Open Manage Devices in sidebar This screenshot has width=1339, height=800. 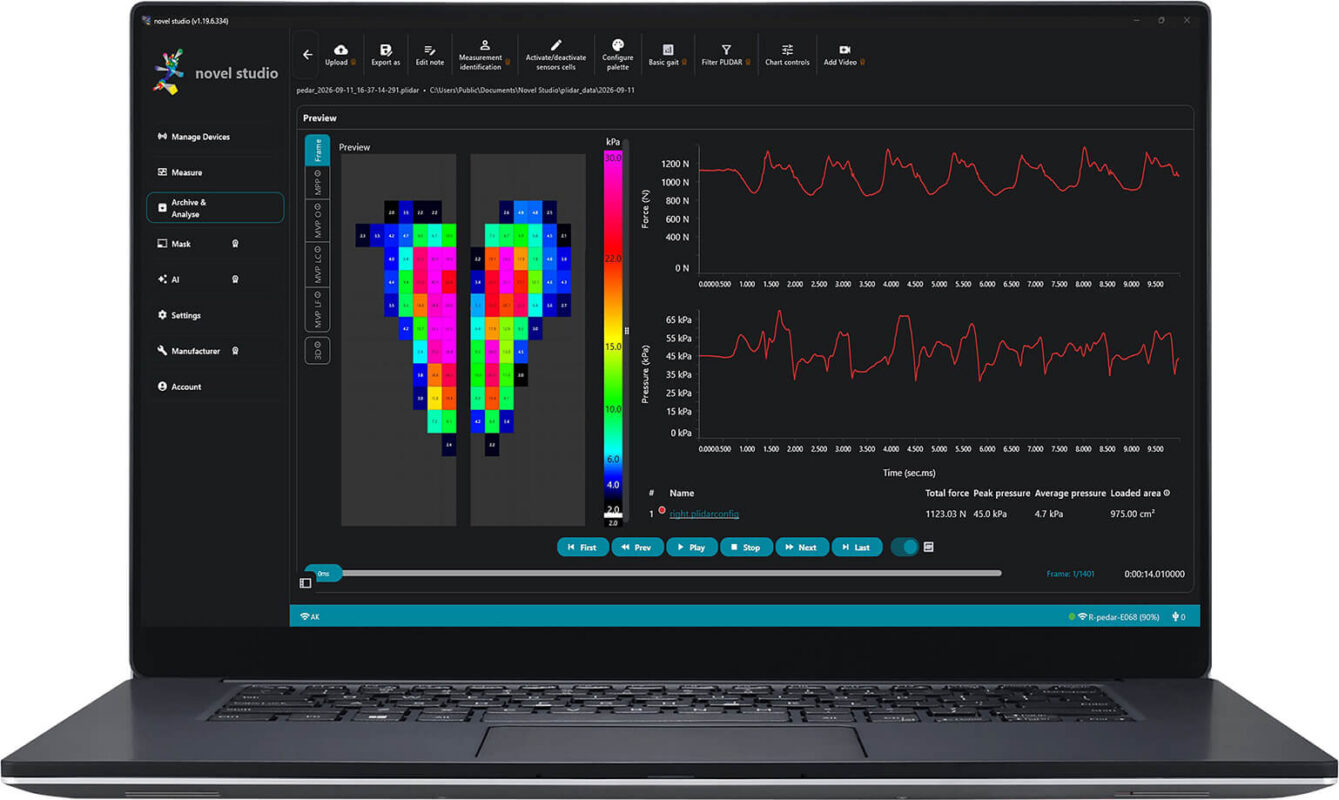coord(215,137)
